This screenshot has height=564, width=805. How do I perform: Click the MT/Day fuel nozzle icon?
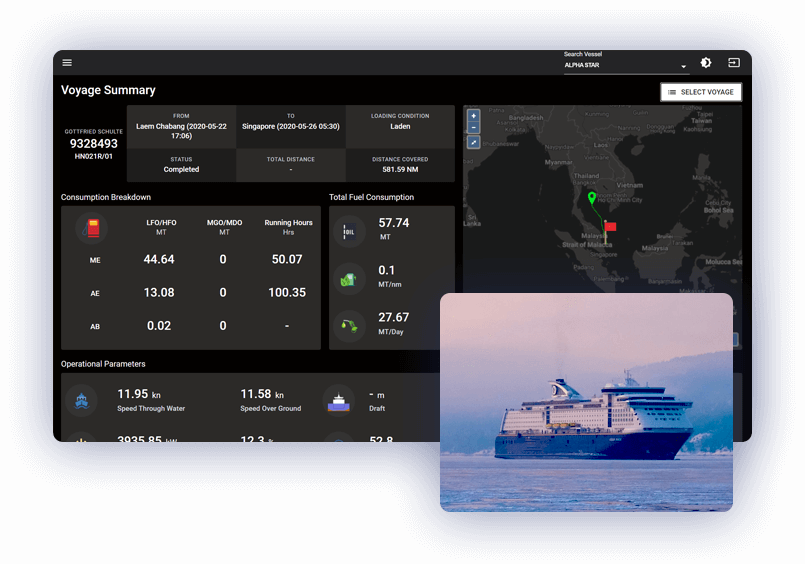349,326
